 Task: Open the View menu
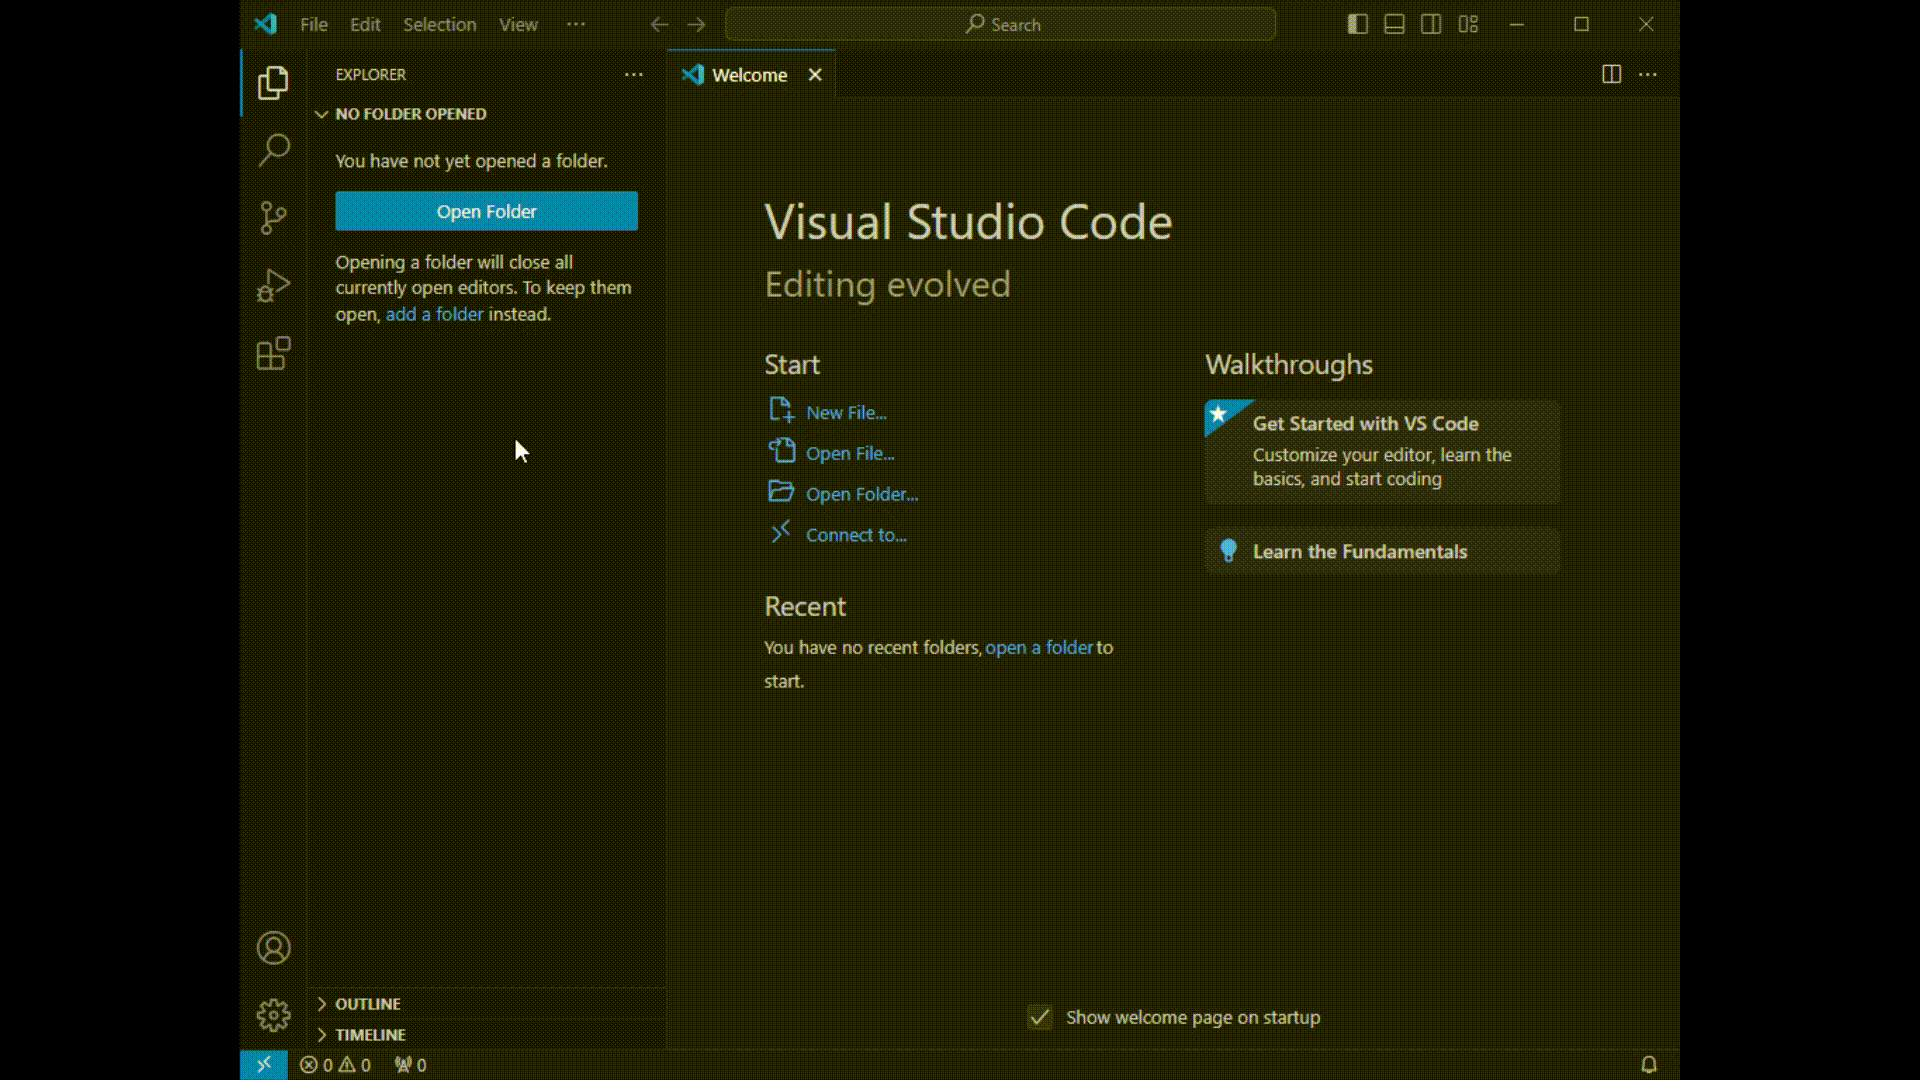518,25
